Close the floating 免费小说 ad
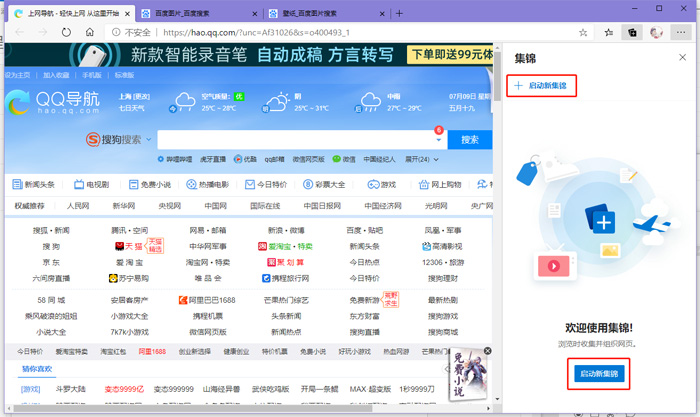Screen dimensions: 700x417 (488, 351)
